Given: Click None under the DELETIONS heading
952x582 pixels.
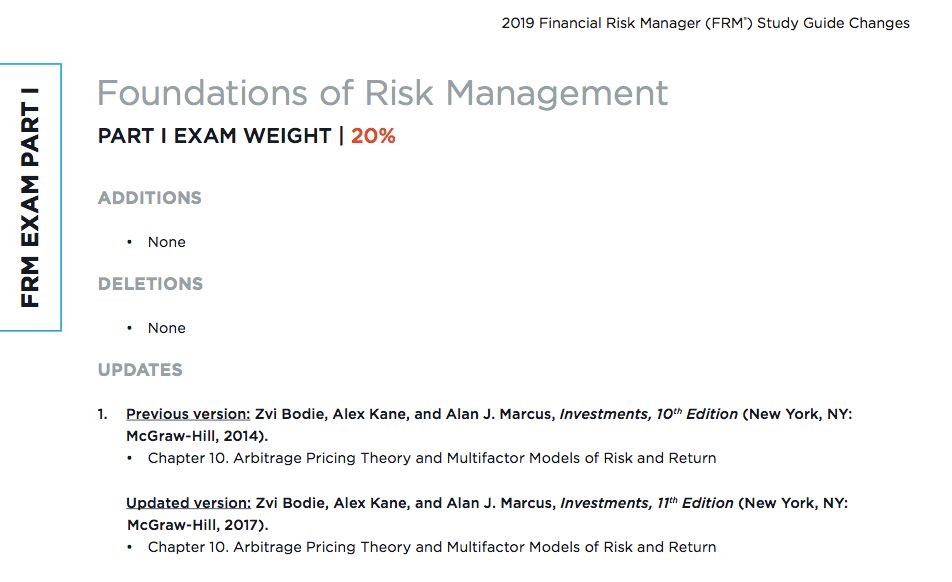Looking at the screenshot, I should [166, 328].
